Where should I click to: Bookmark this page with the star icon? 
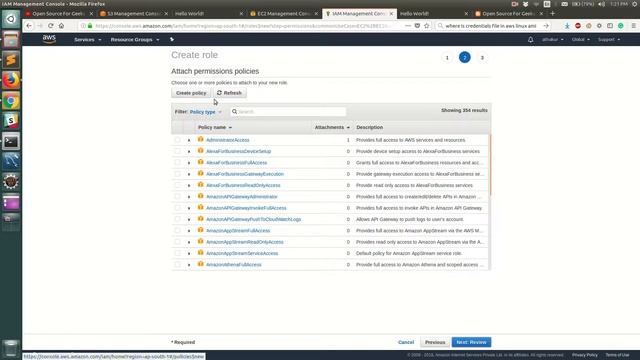(427, 26)
